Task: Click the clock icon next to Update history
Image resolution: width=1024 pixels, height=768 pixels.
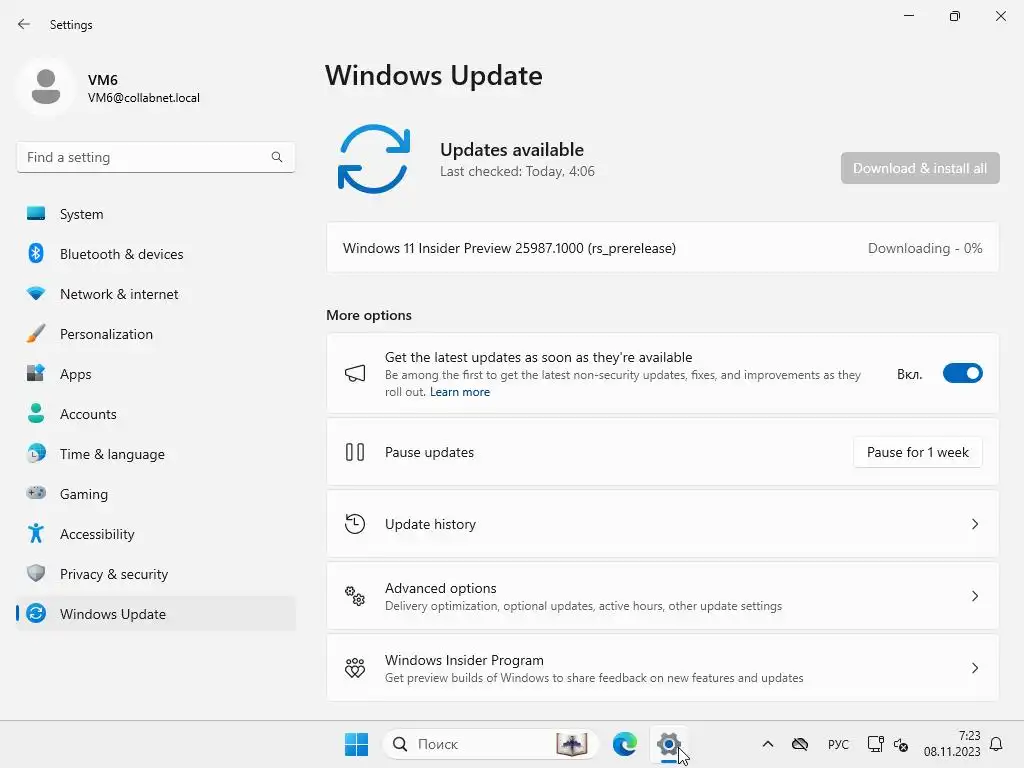Action: [x=355, y=524]
